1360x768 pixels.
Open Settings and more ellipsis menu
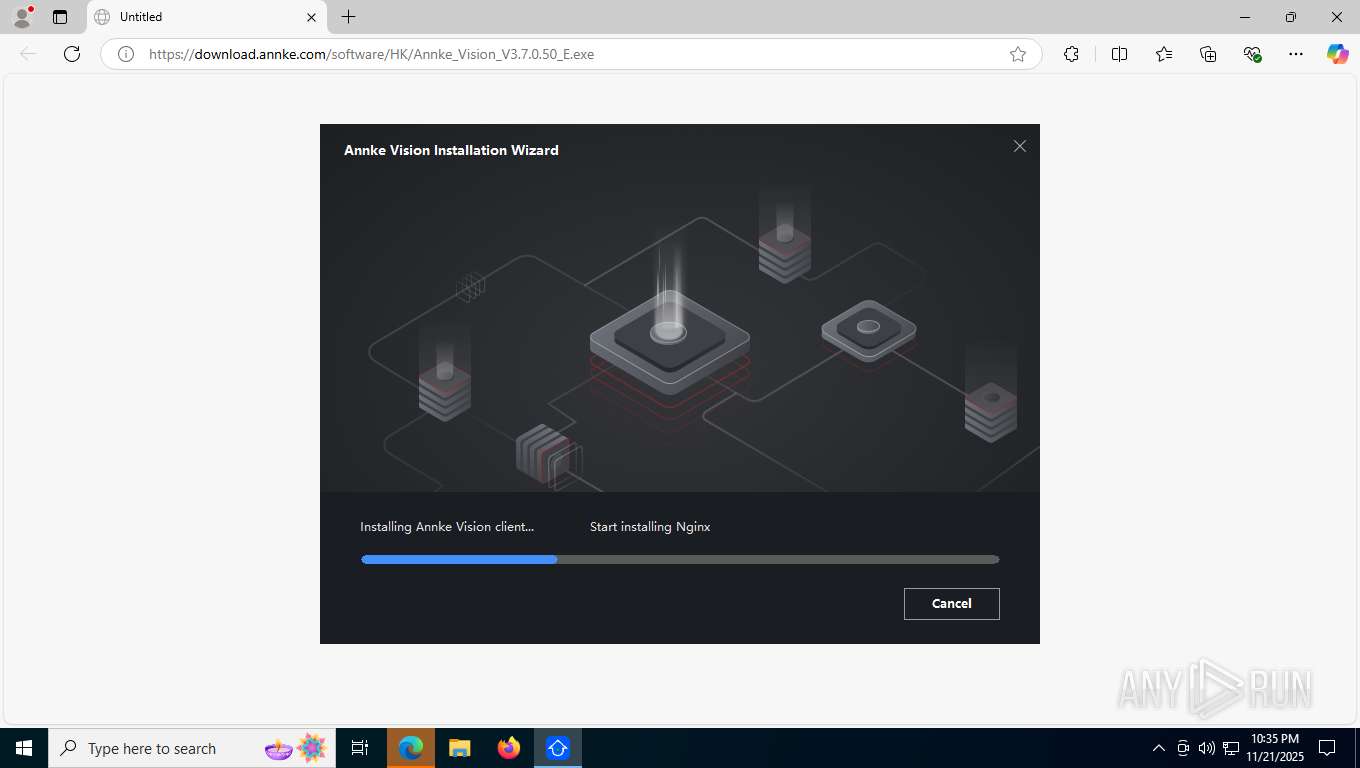click(x=1296, y=54)
